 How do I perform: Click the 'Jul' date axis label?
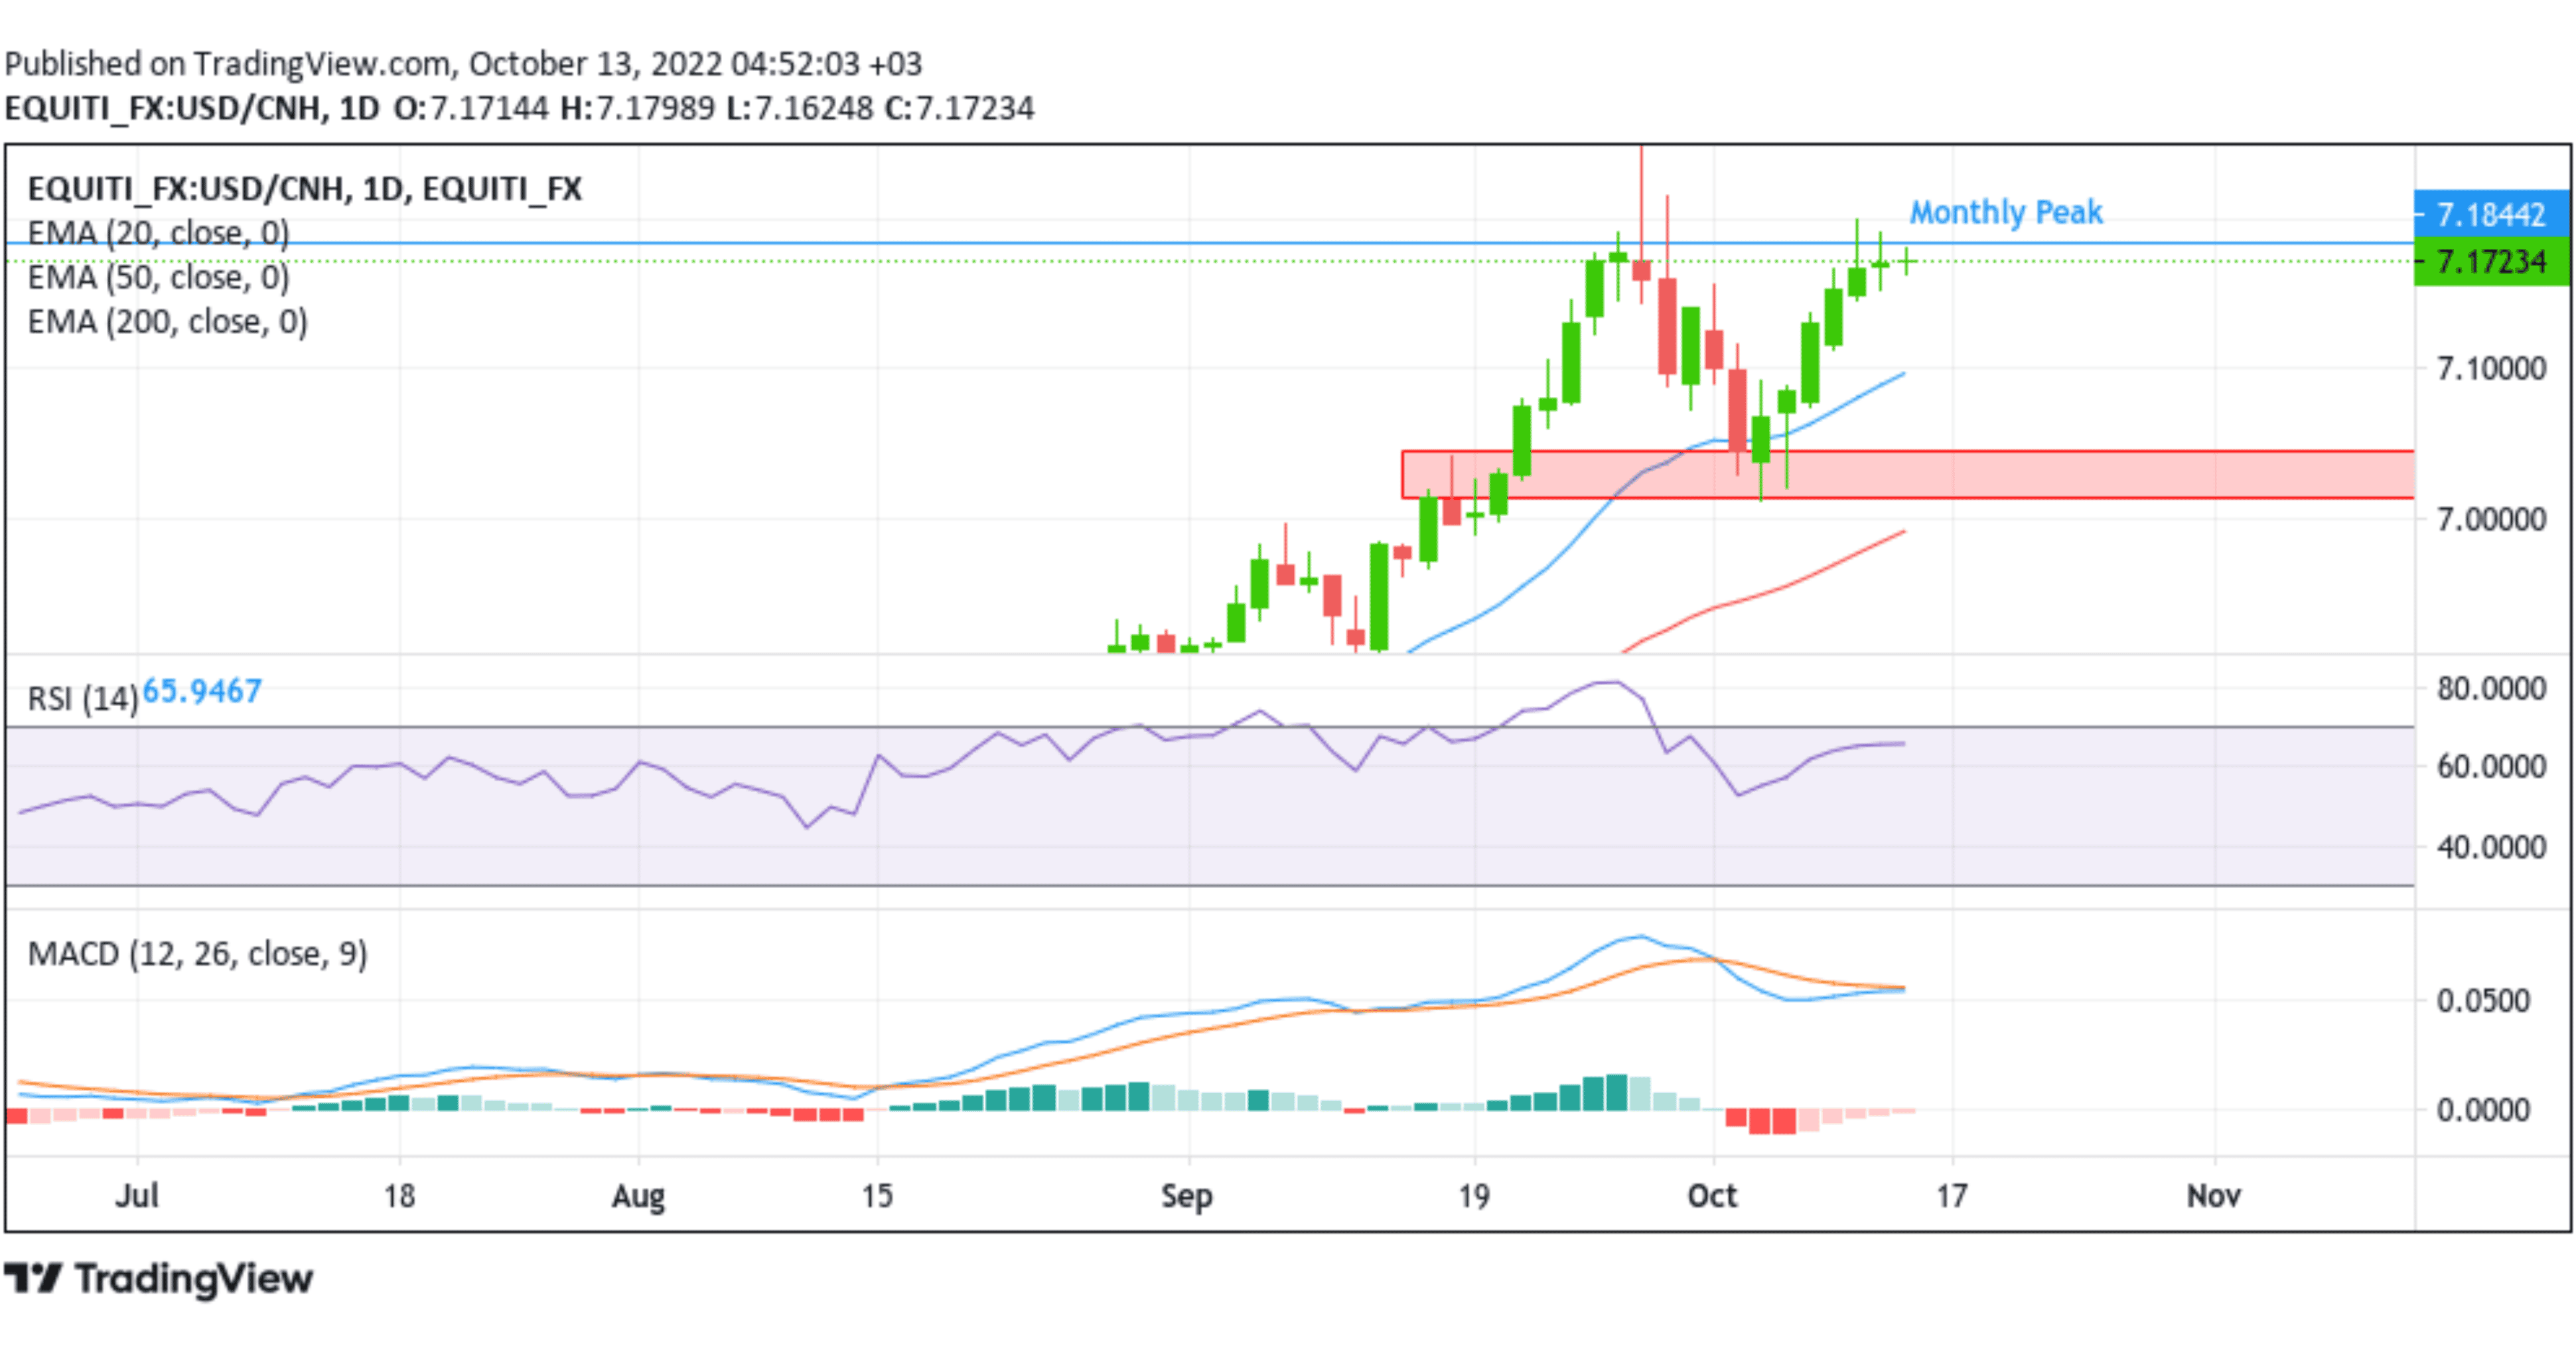tap(137, 1196)
